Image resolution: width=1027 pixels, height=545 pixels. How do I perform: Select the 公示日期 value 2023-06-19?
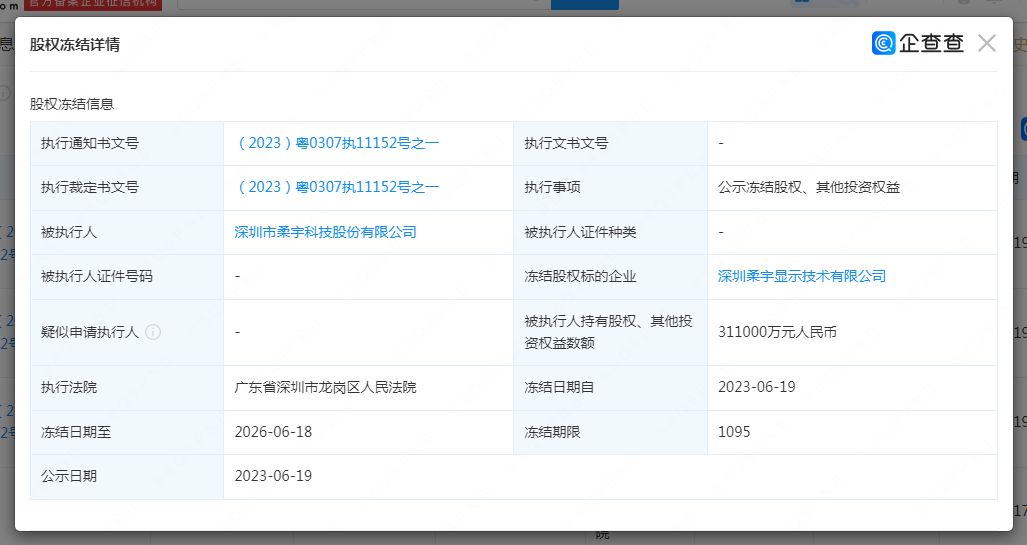(273, 476)
